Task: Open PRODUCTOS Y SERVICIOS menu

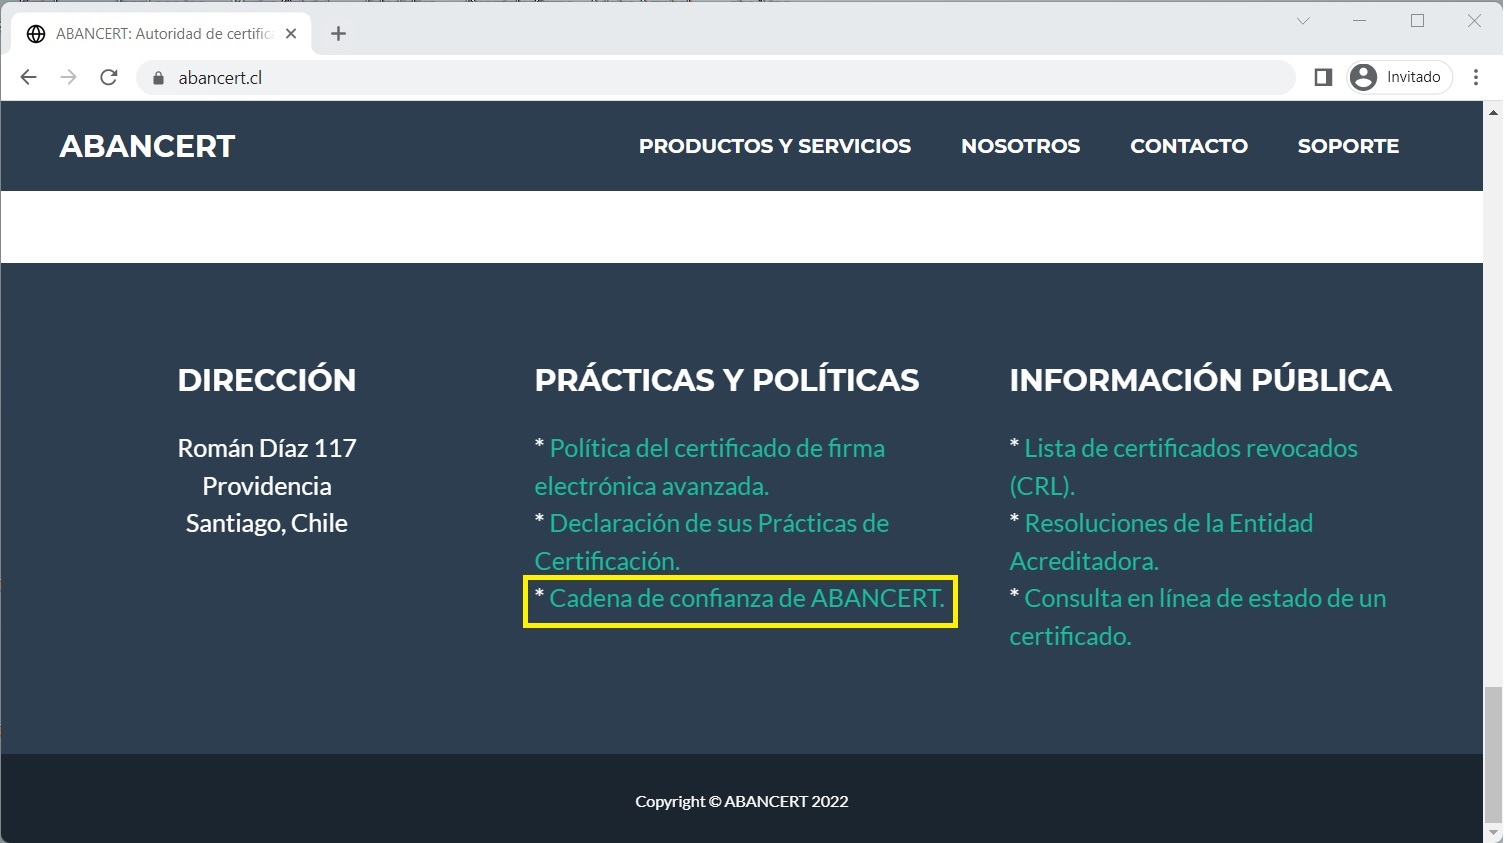Action: (774, 146)
